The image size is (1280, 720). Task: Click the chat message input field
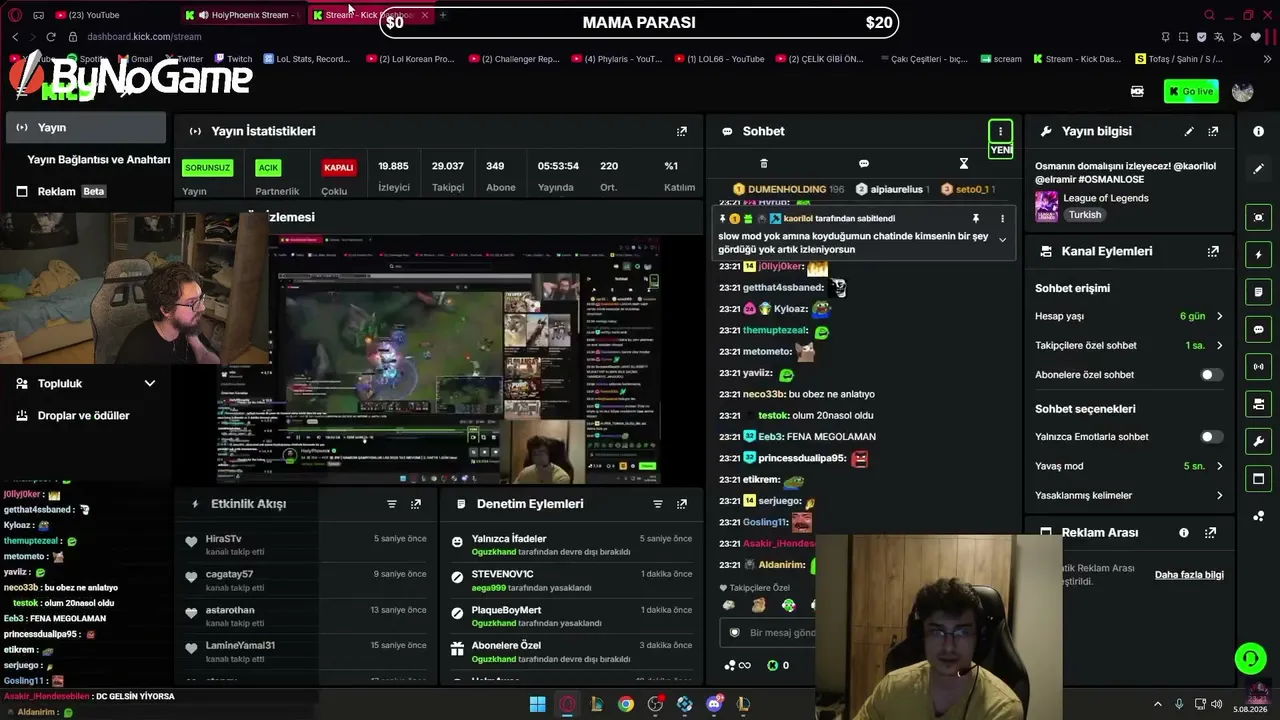tap(770, 633)
